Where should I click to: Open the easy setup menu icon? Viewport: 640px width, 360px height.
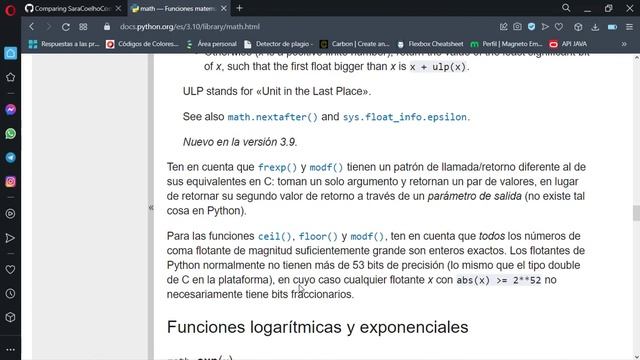coord(629,27)
